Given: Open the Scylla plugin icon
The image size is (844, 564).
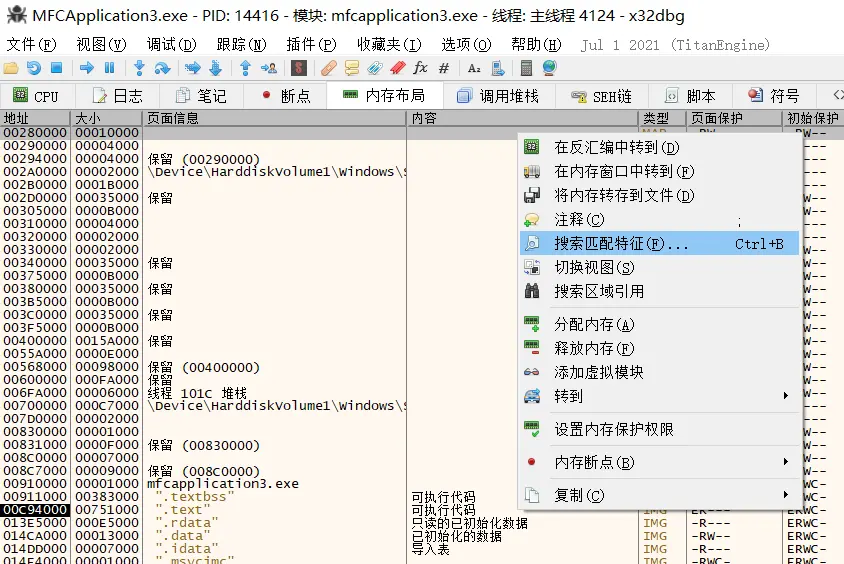Looking at the screenshot, I should [x=298, y=68].
